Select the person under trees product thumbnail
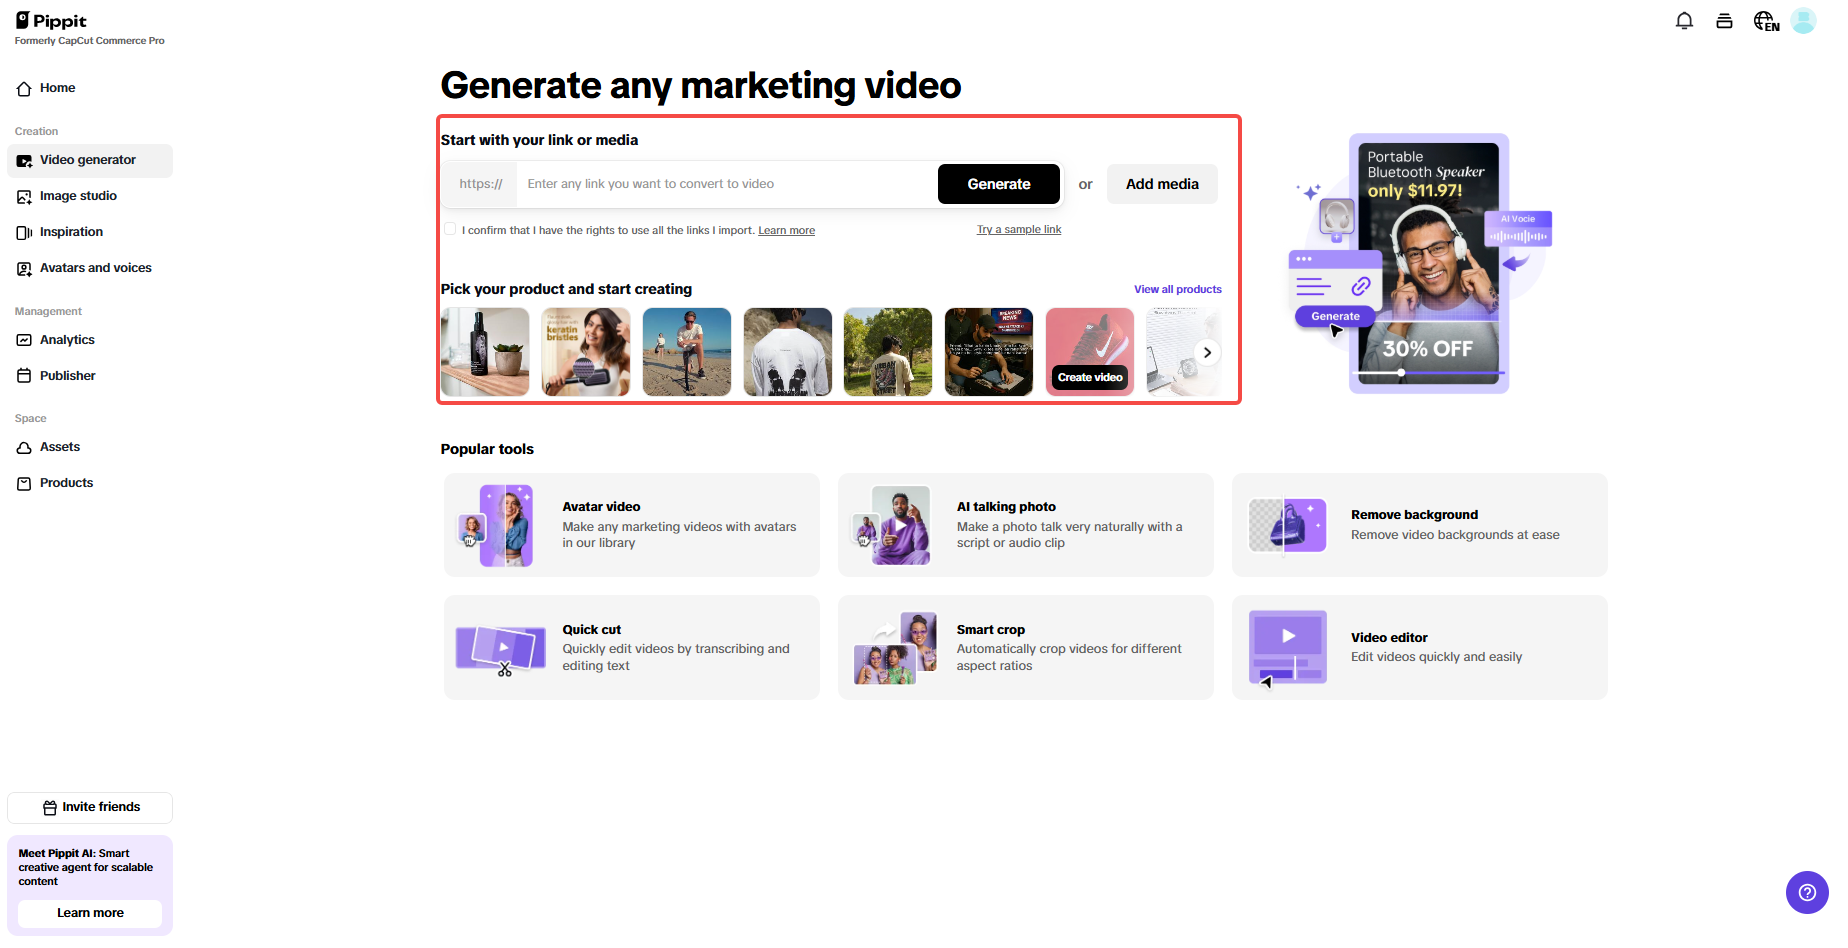 888,352
